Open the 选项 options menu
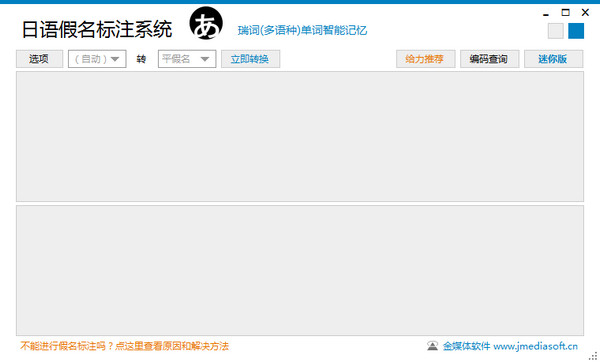The width and height of the screenshot is (600, 363). [x=39, y=59]
